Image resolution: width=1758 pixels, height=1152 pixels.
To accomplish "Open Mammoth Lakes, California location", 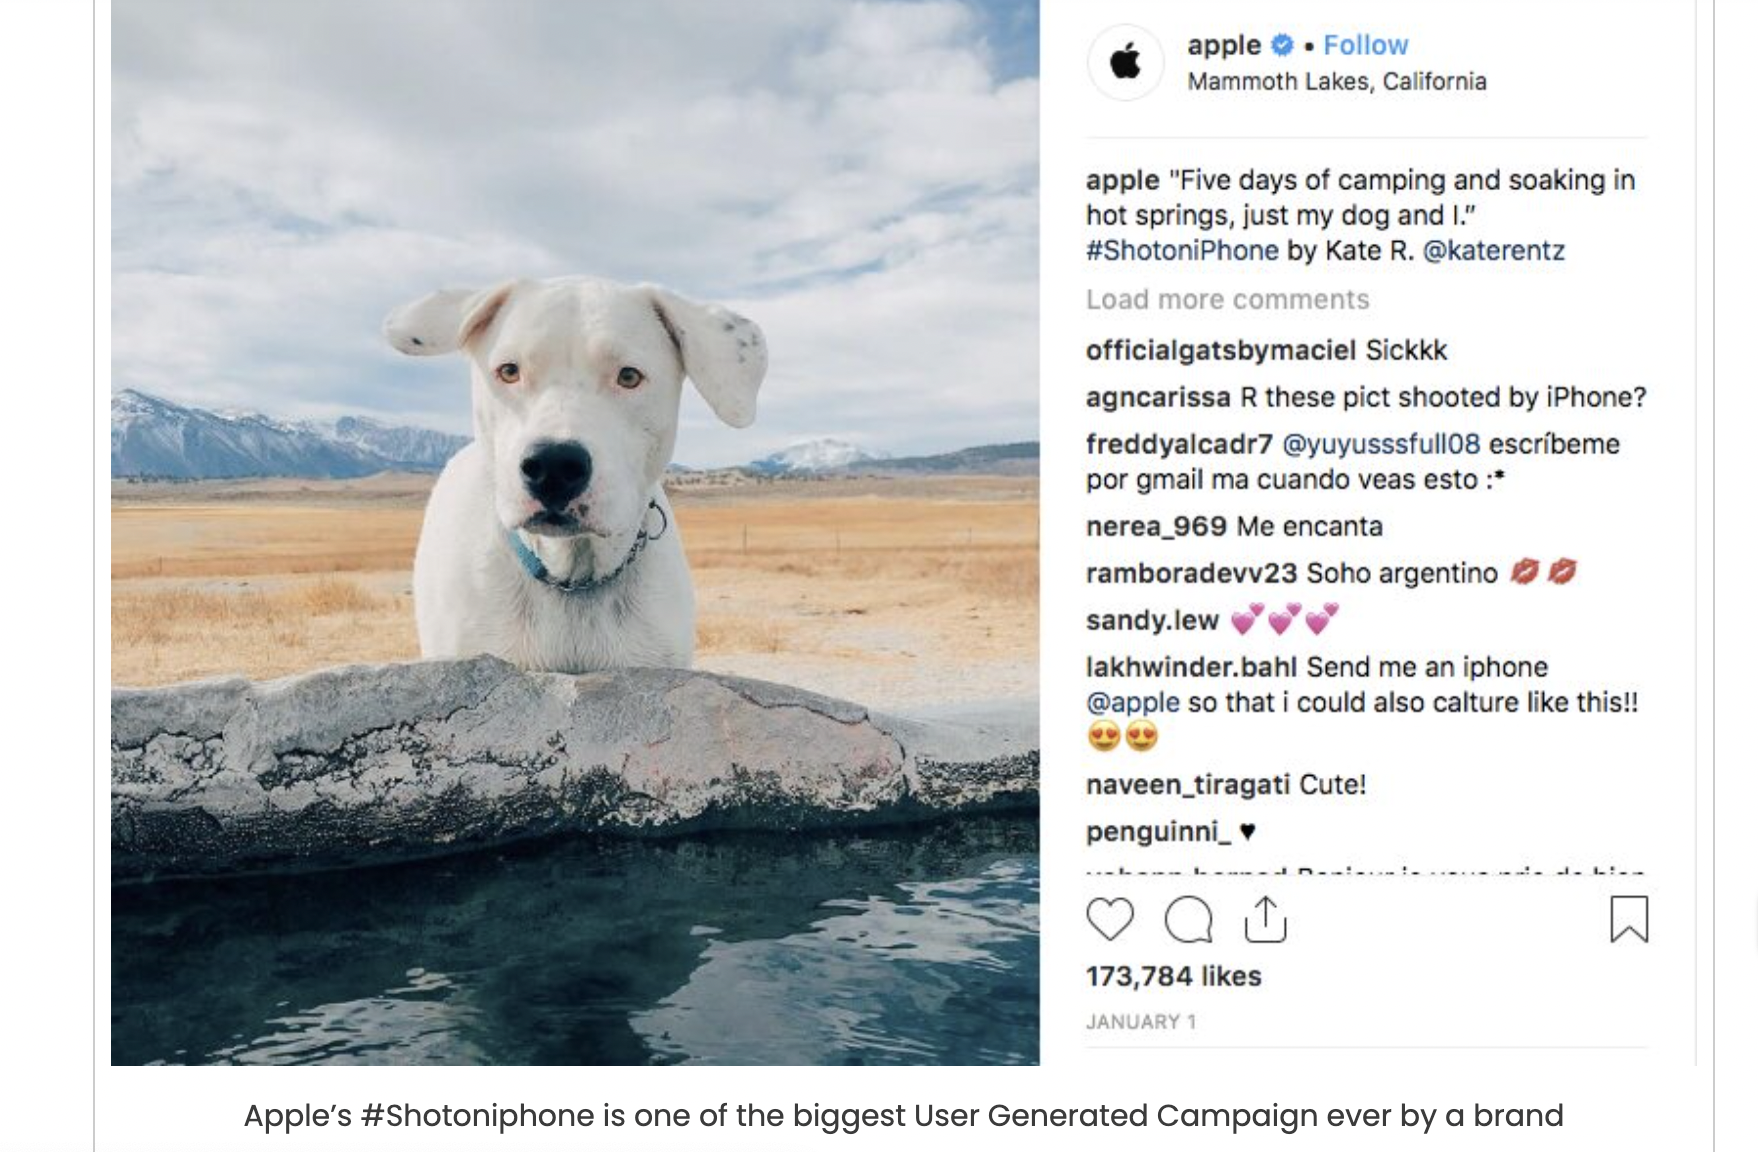I will tap(1337, 81).
